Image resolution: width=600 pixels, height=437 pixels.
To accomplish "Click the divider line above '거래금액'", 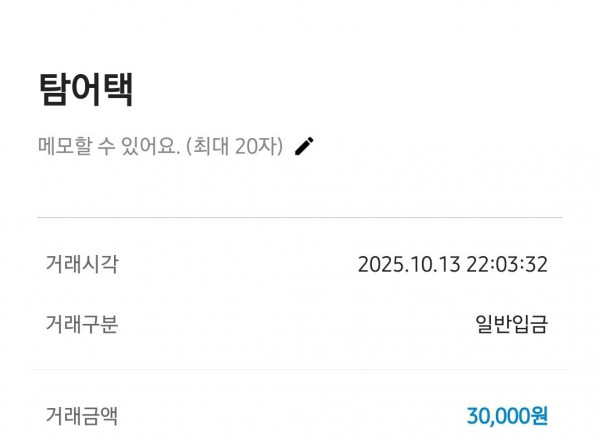I will tap(300, 369).
